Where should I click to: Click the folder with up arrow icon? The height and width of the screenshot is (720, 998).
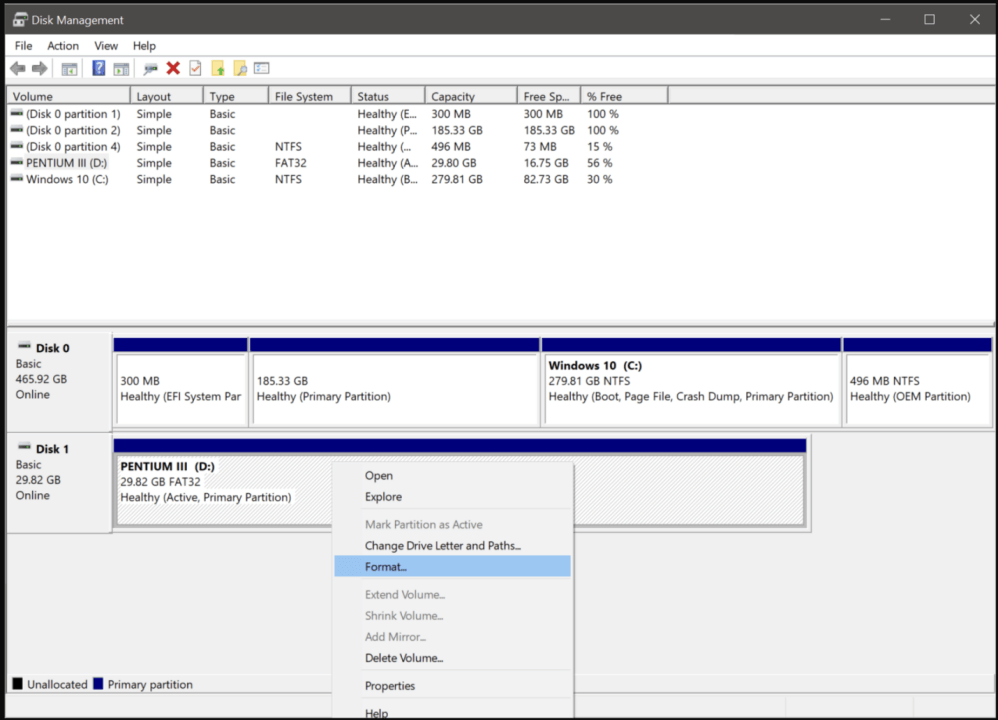coord(220,68)
